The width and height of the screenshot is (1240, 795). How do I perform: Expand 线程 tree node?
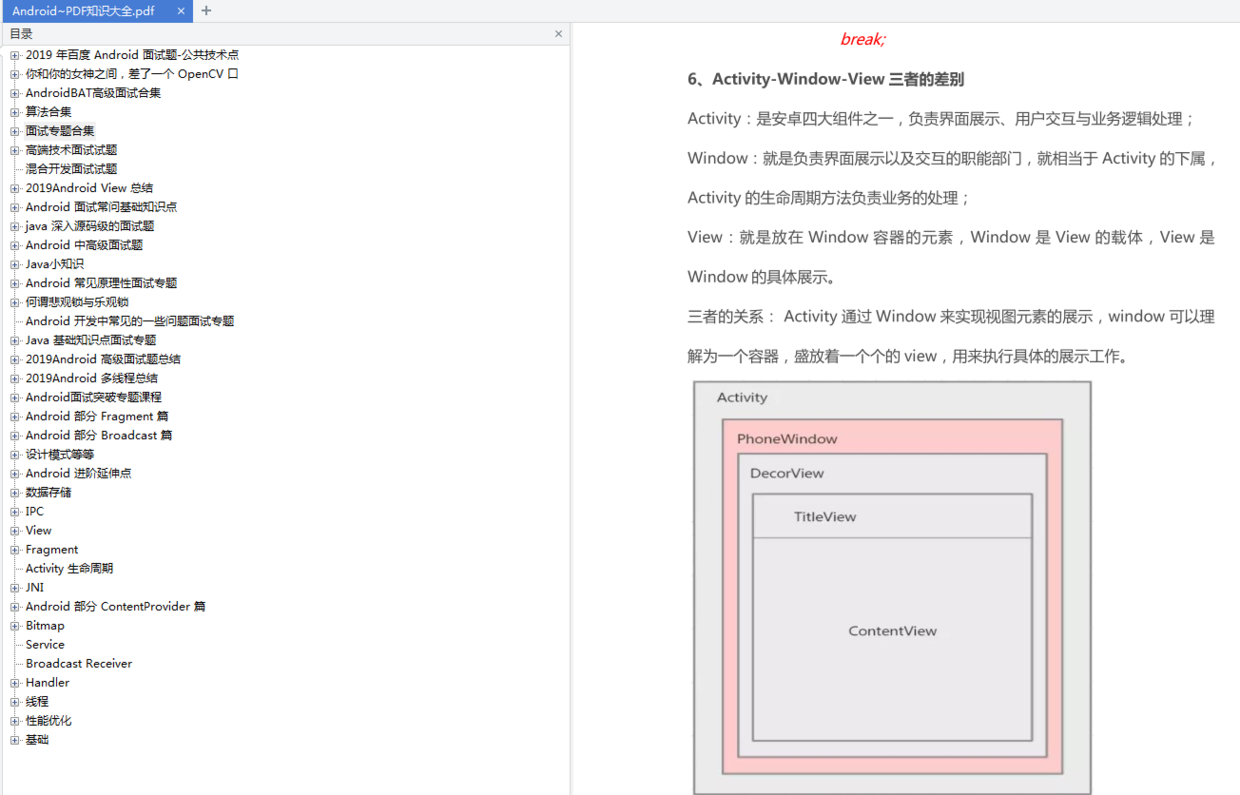coord(15,701)
